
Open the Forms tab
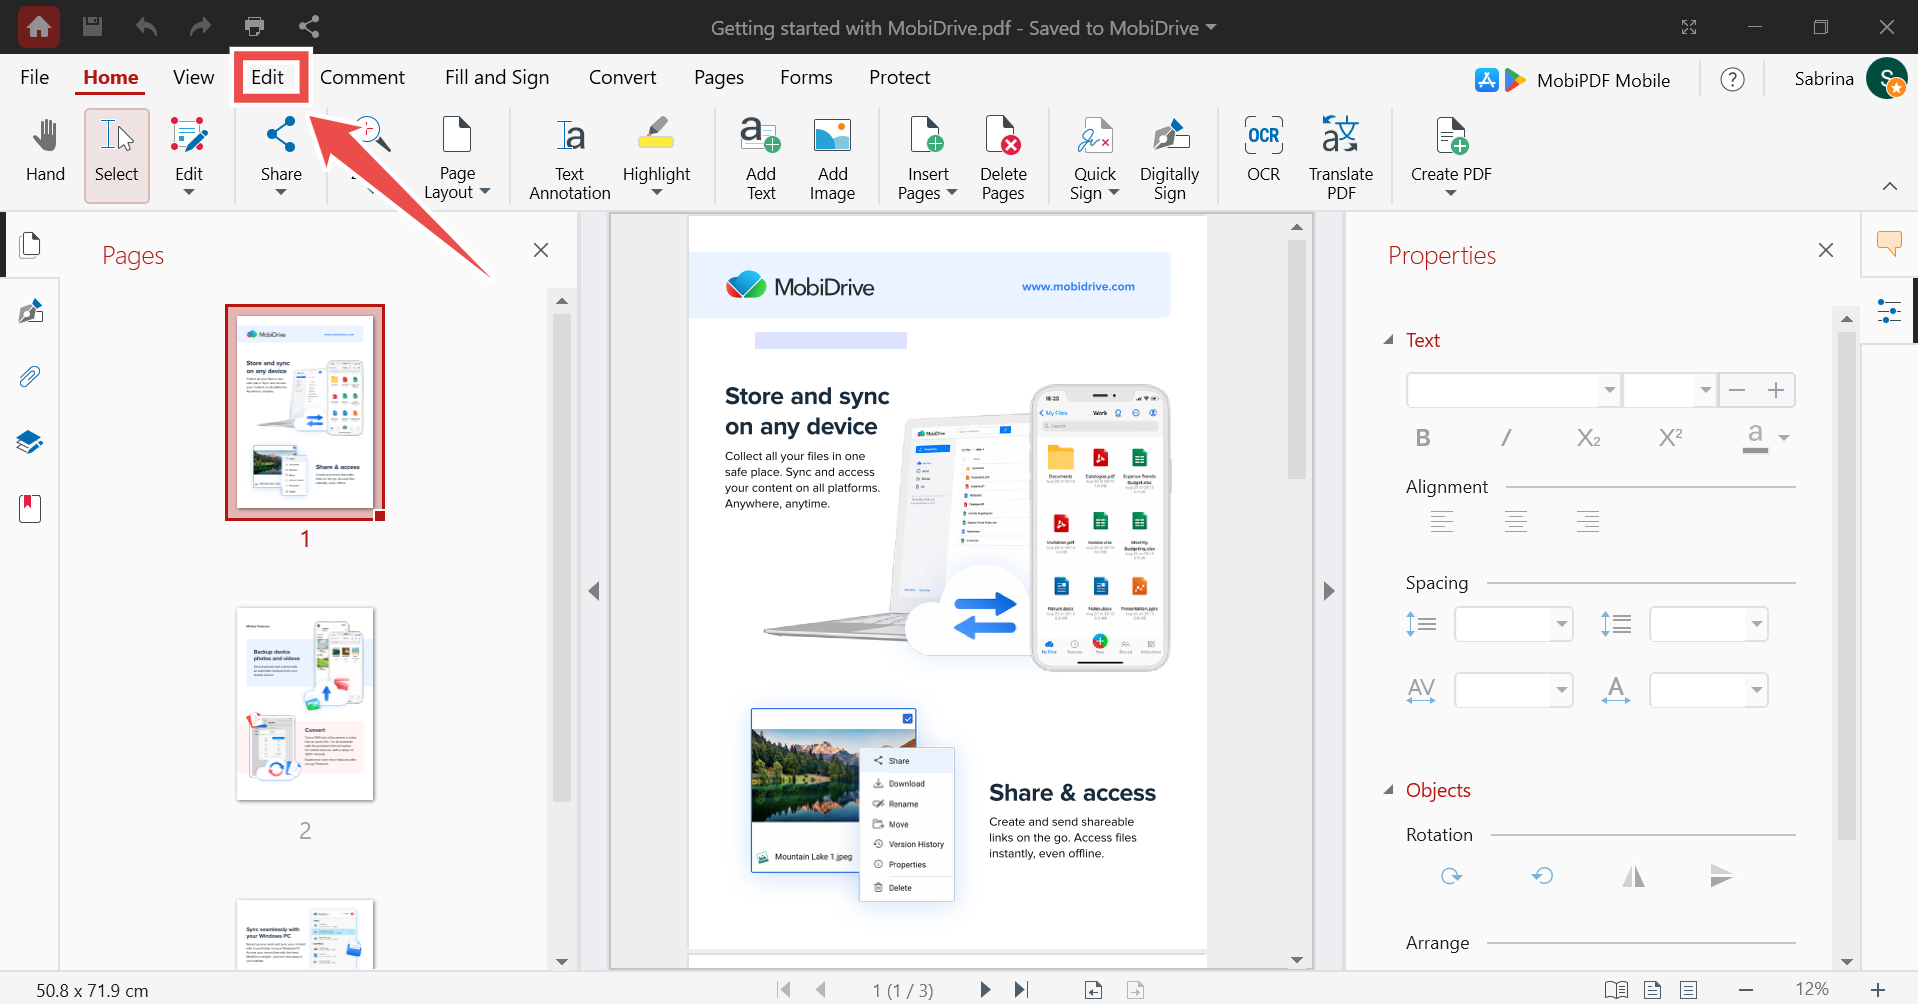tap(806, 77)
